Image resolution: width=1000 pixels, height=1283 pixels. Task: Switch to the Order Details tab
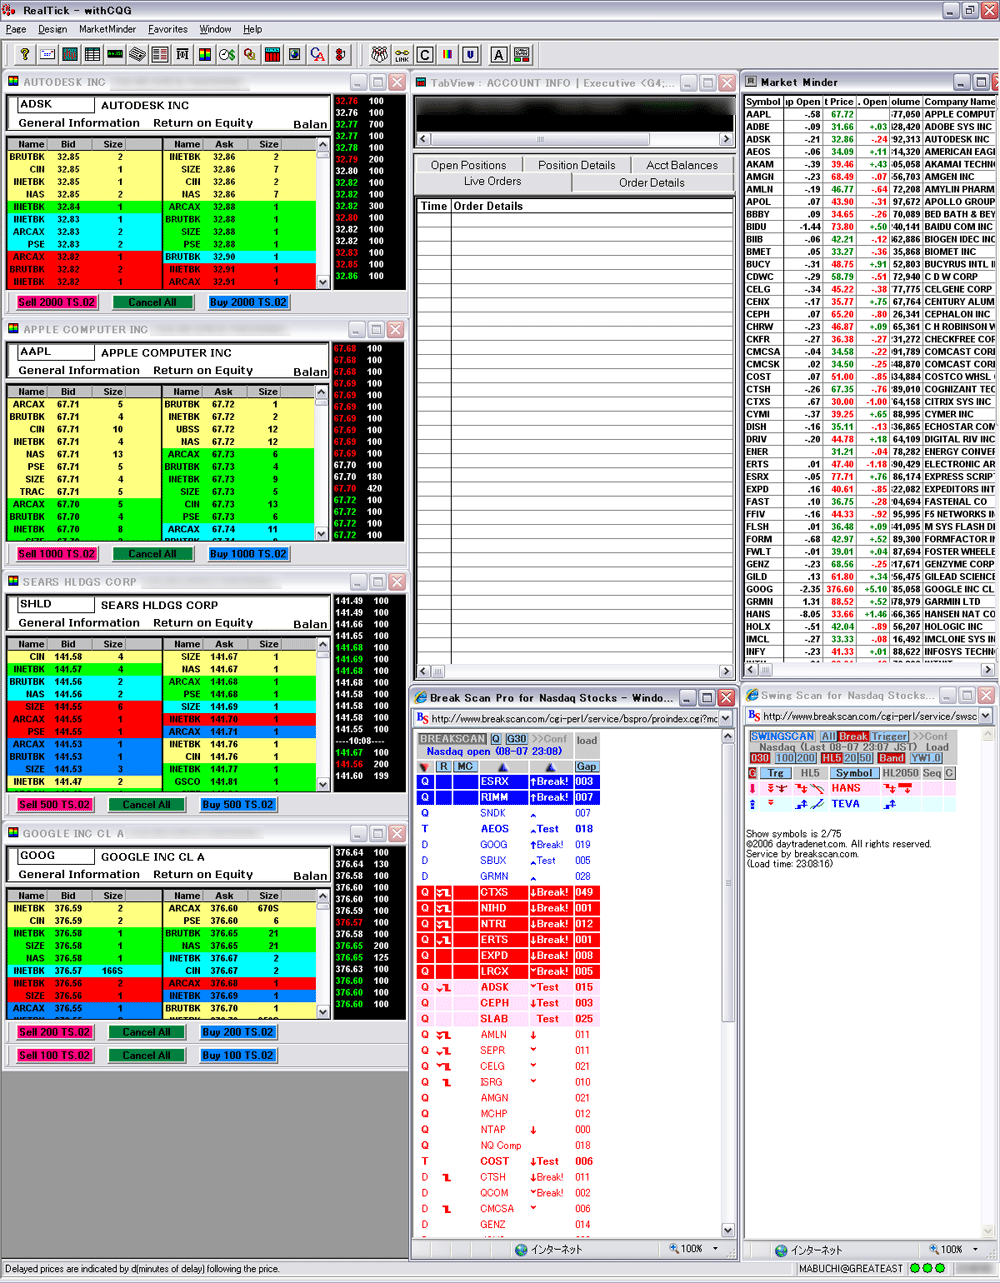[652, 183]
